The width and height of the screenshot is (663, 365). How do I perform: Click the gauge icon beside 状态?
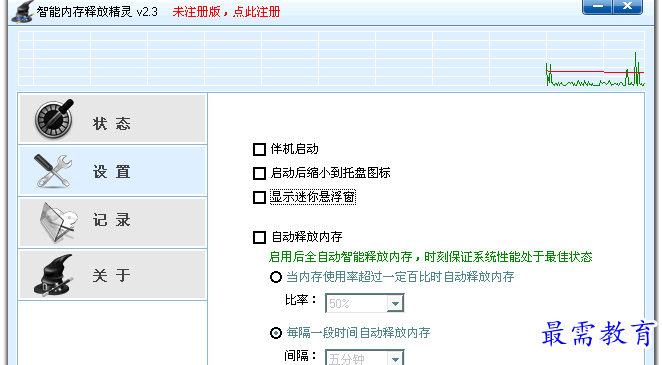click(54, 120)
